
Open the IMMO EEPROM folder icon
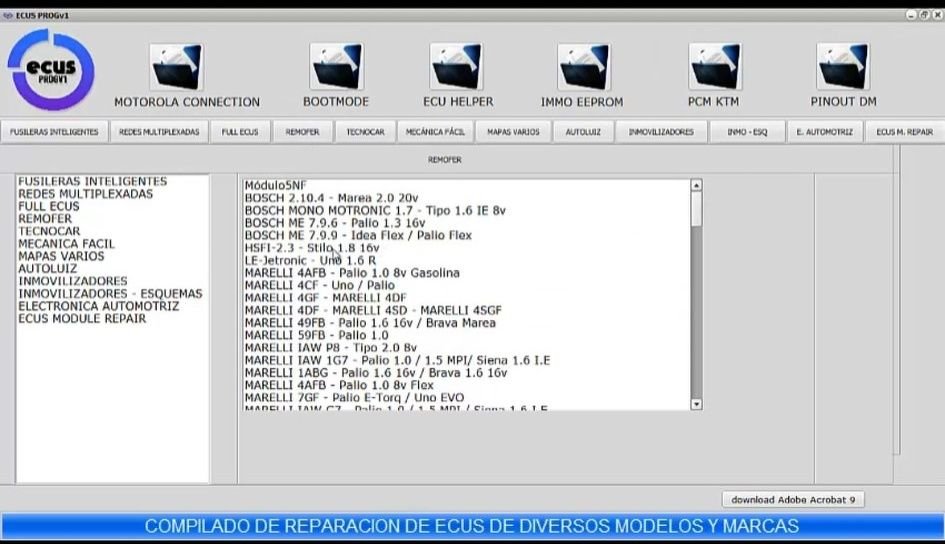[583, 67]
